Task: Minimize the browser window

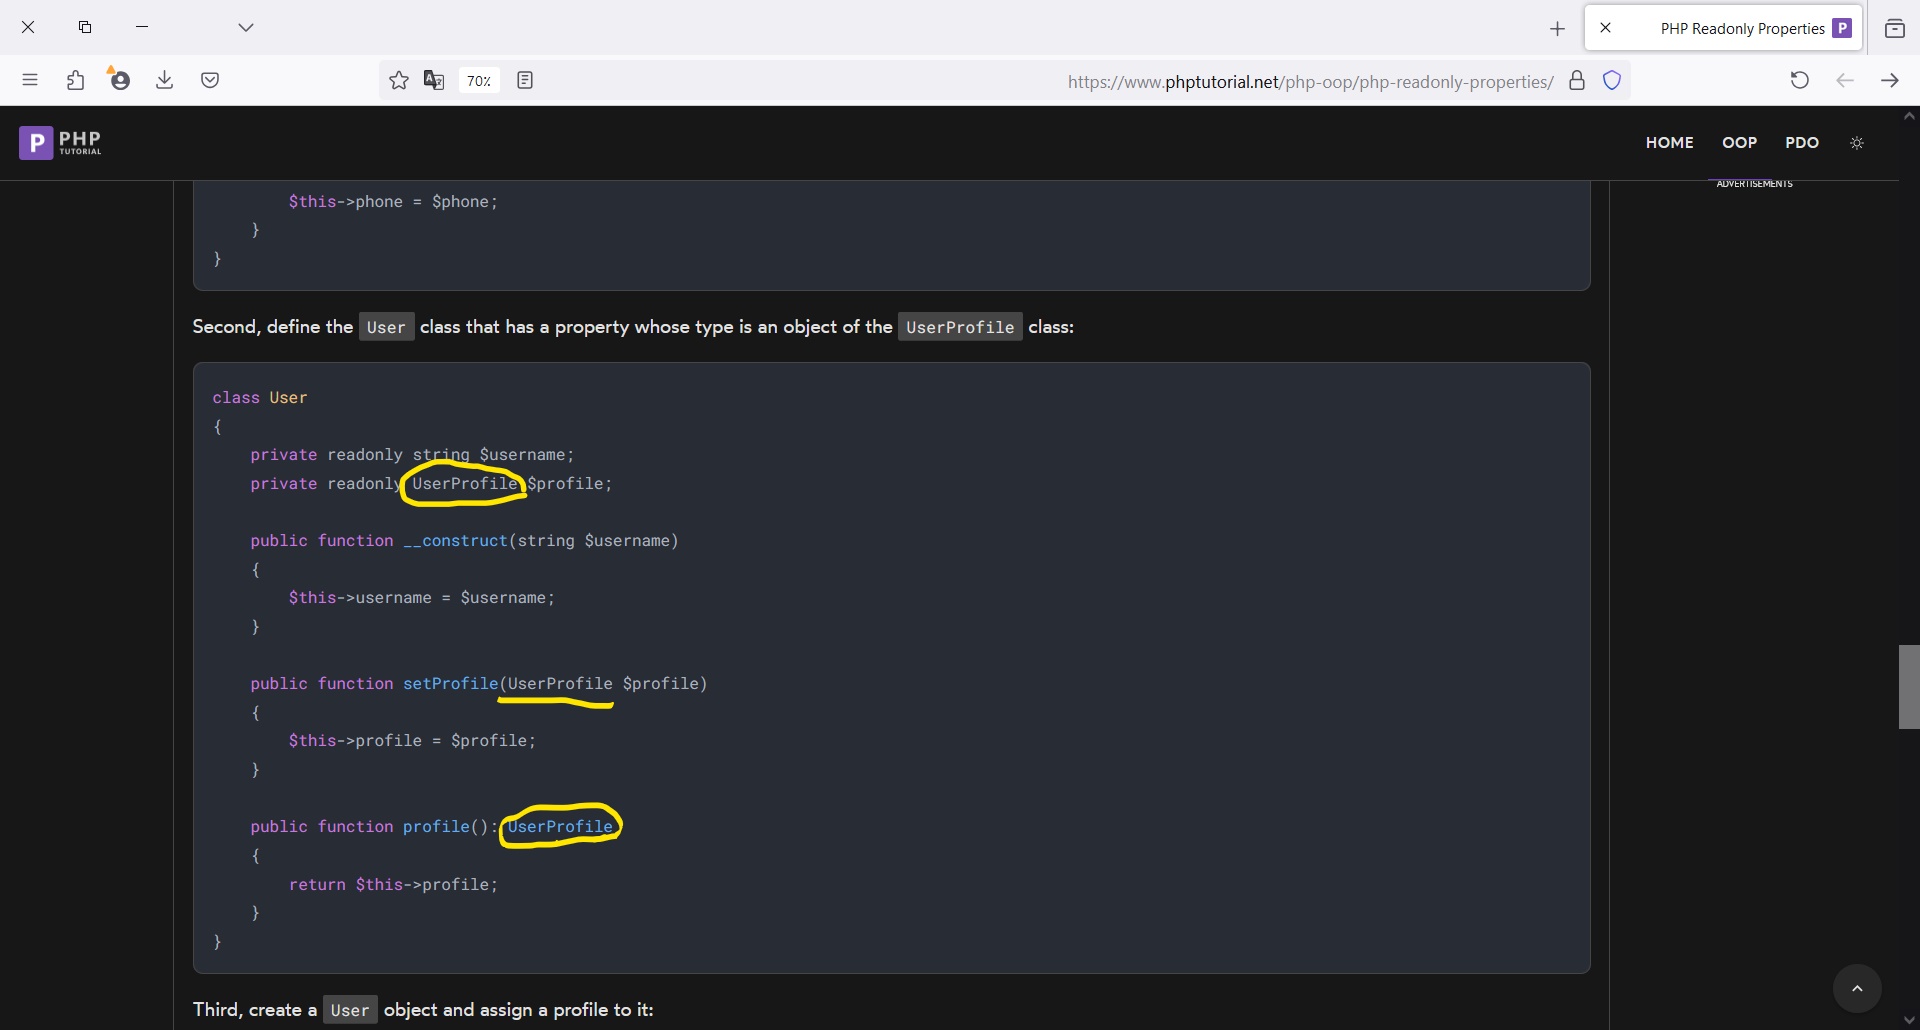Action: pyautogui.click(x=142, y=27)
